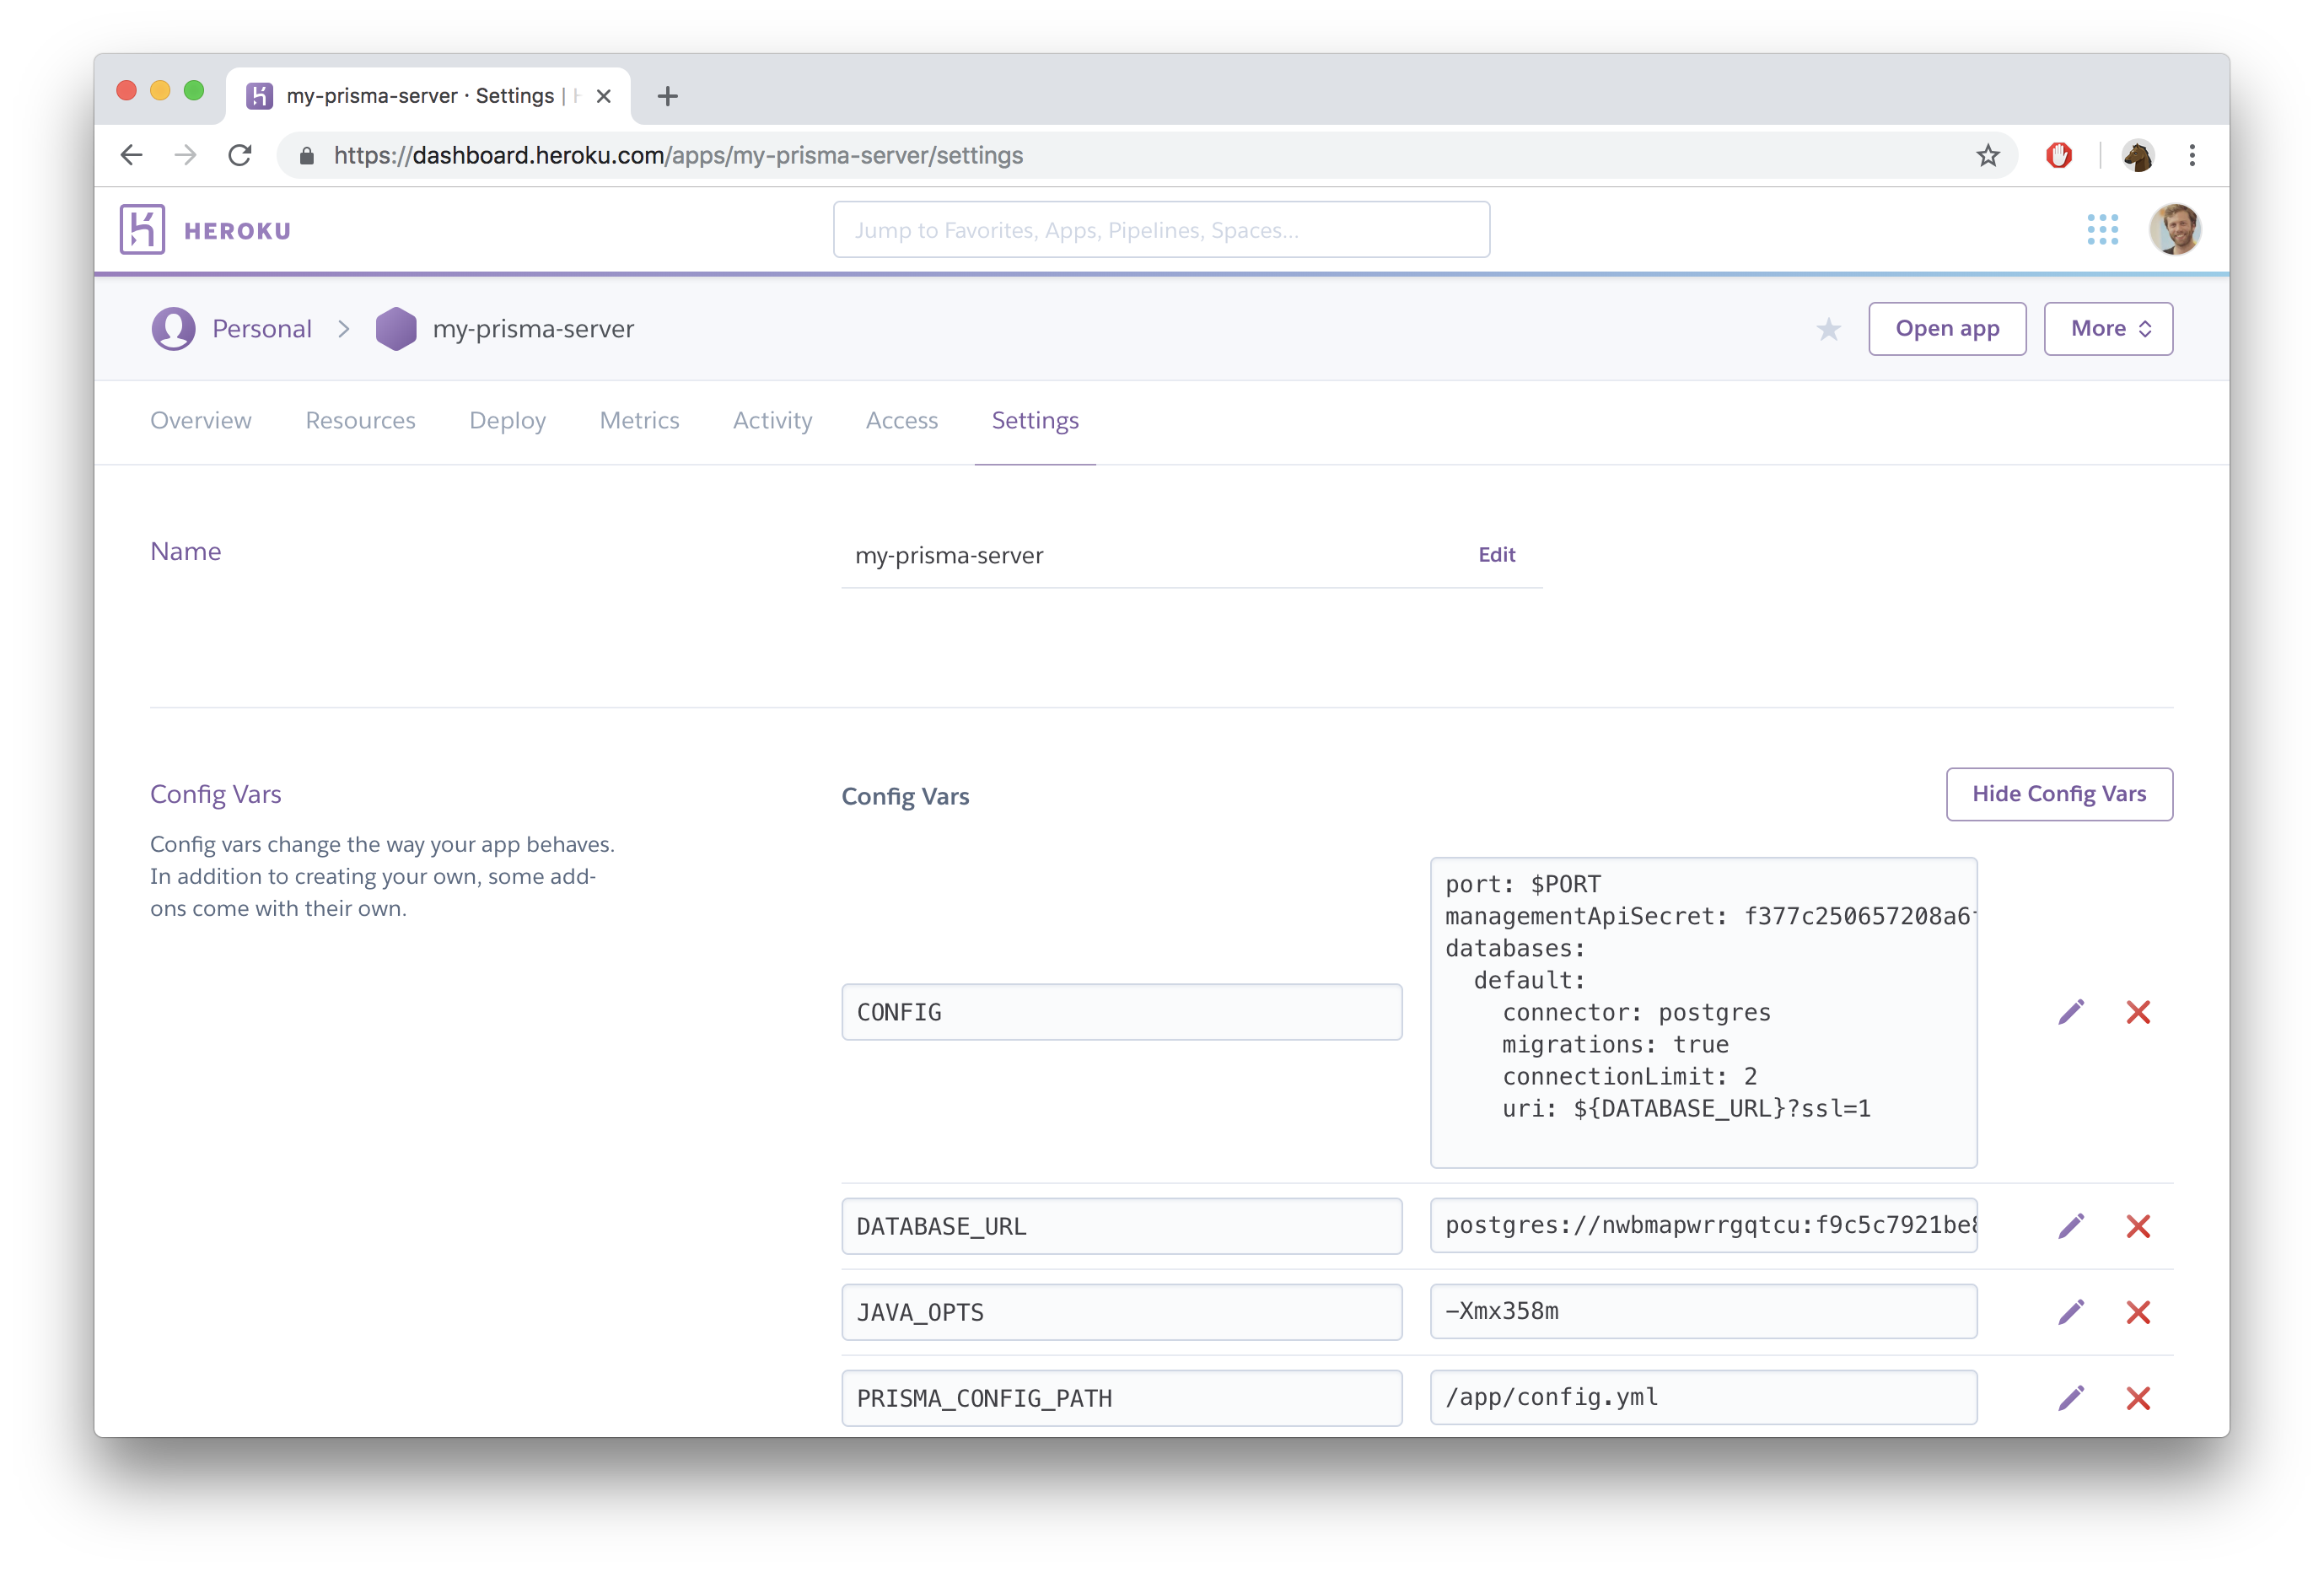Navigate to the Personal breadcrumb link
2324x1572 pixels.
pyautogui.click(x=261, y=329)
